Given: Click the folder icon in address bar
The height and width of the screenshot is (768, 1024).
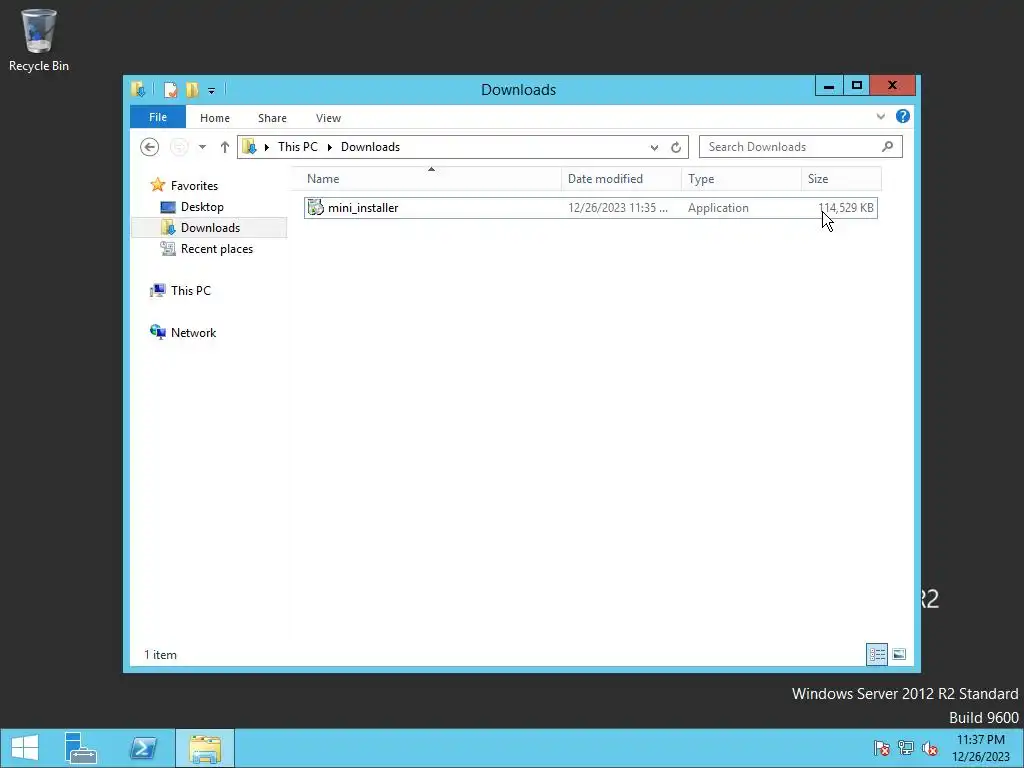Looking at the screenshot, I should (249, 147).
